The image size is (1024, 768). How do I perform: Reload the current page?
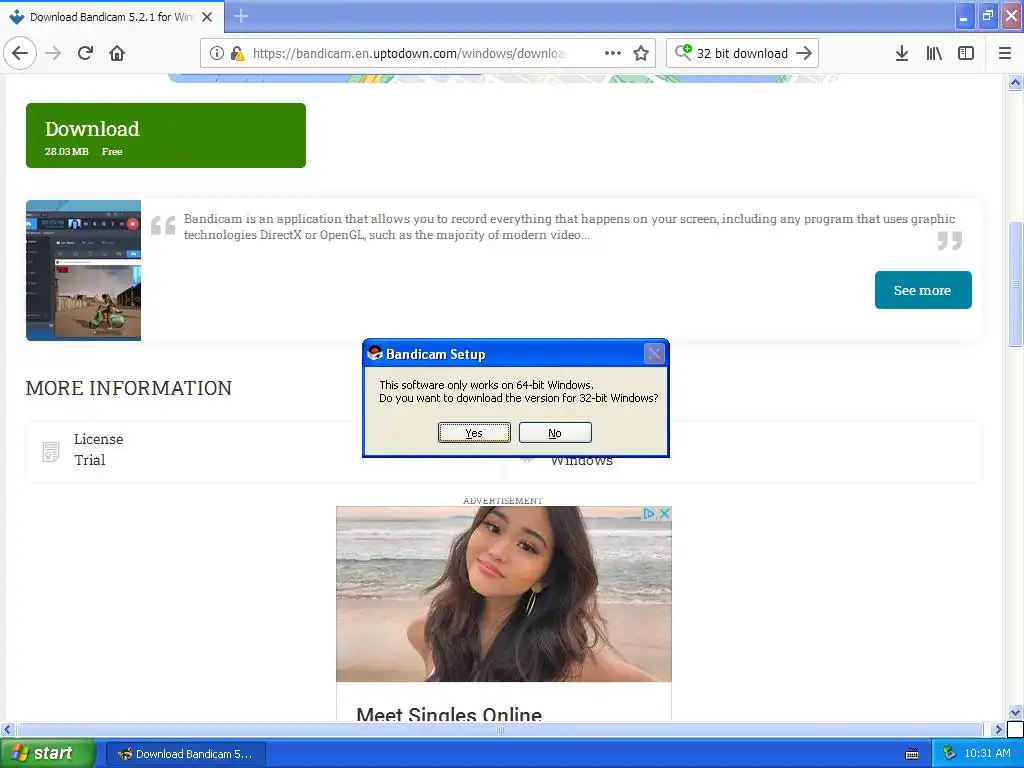click(86, 53)
